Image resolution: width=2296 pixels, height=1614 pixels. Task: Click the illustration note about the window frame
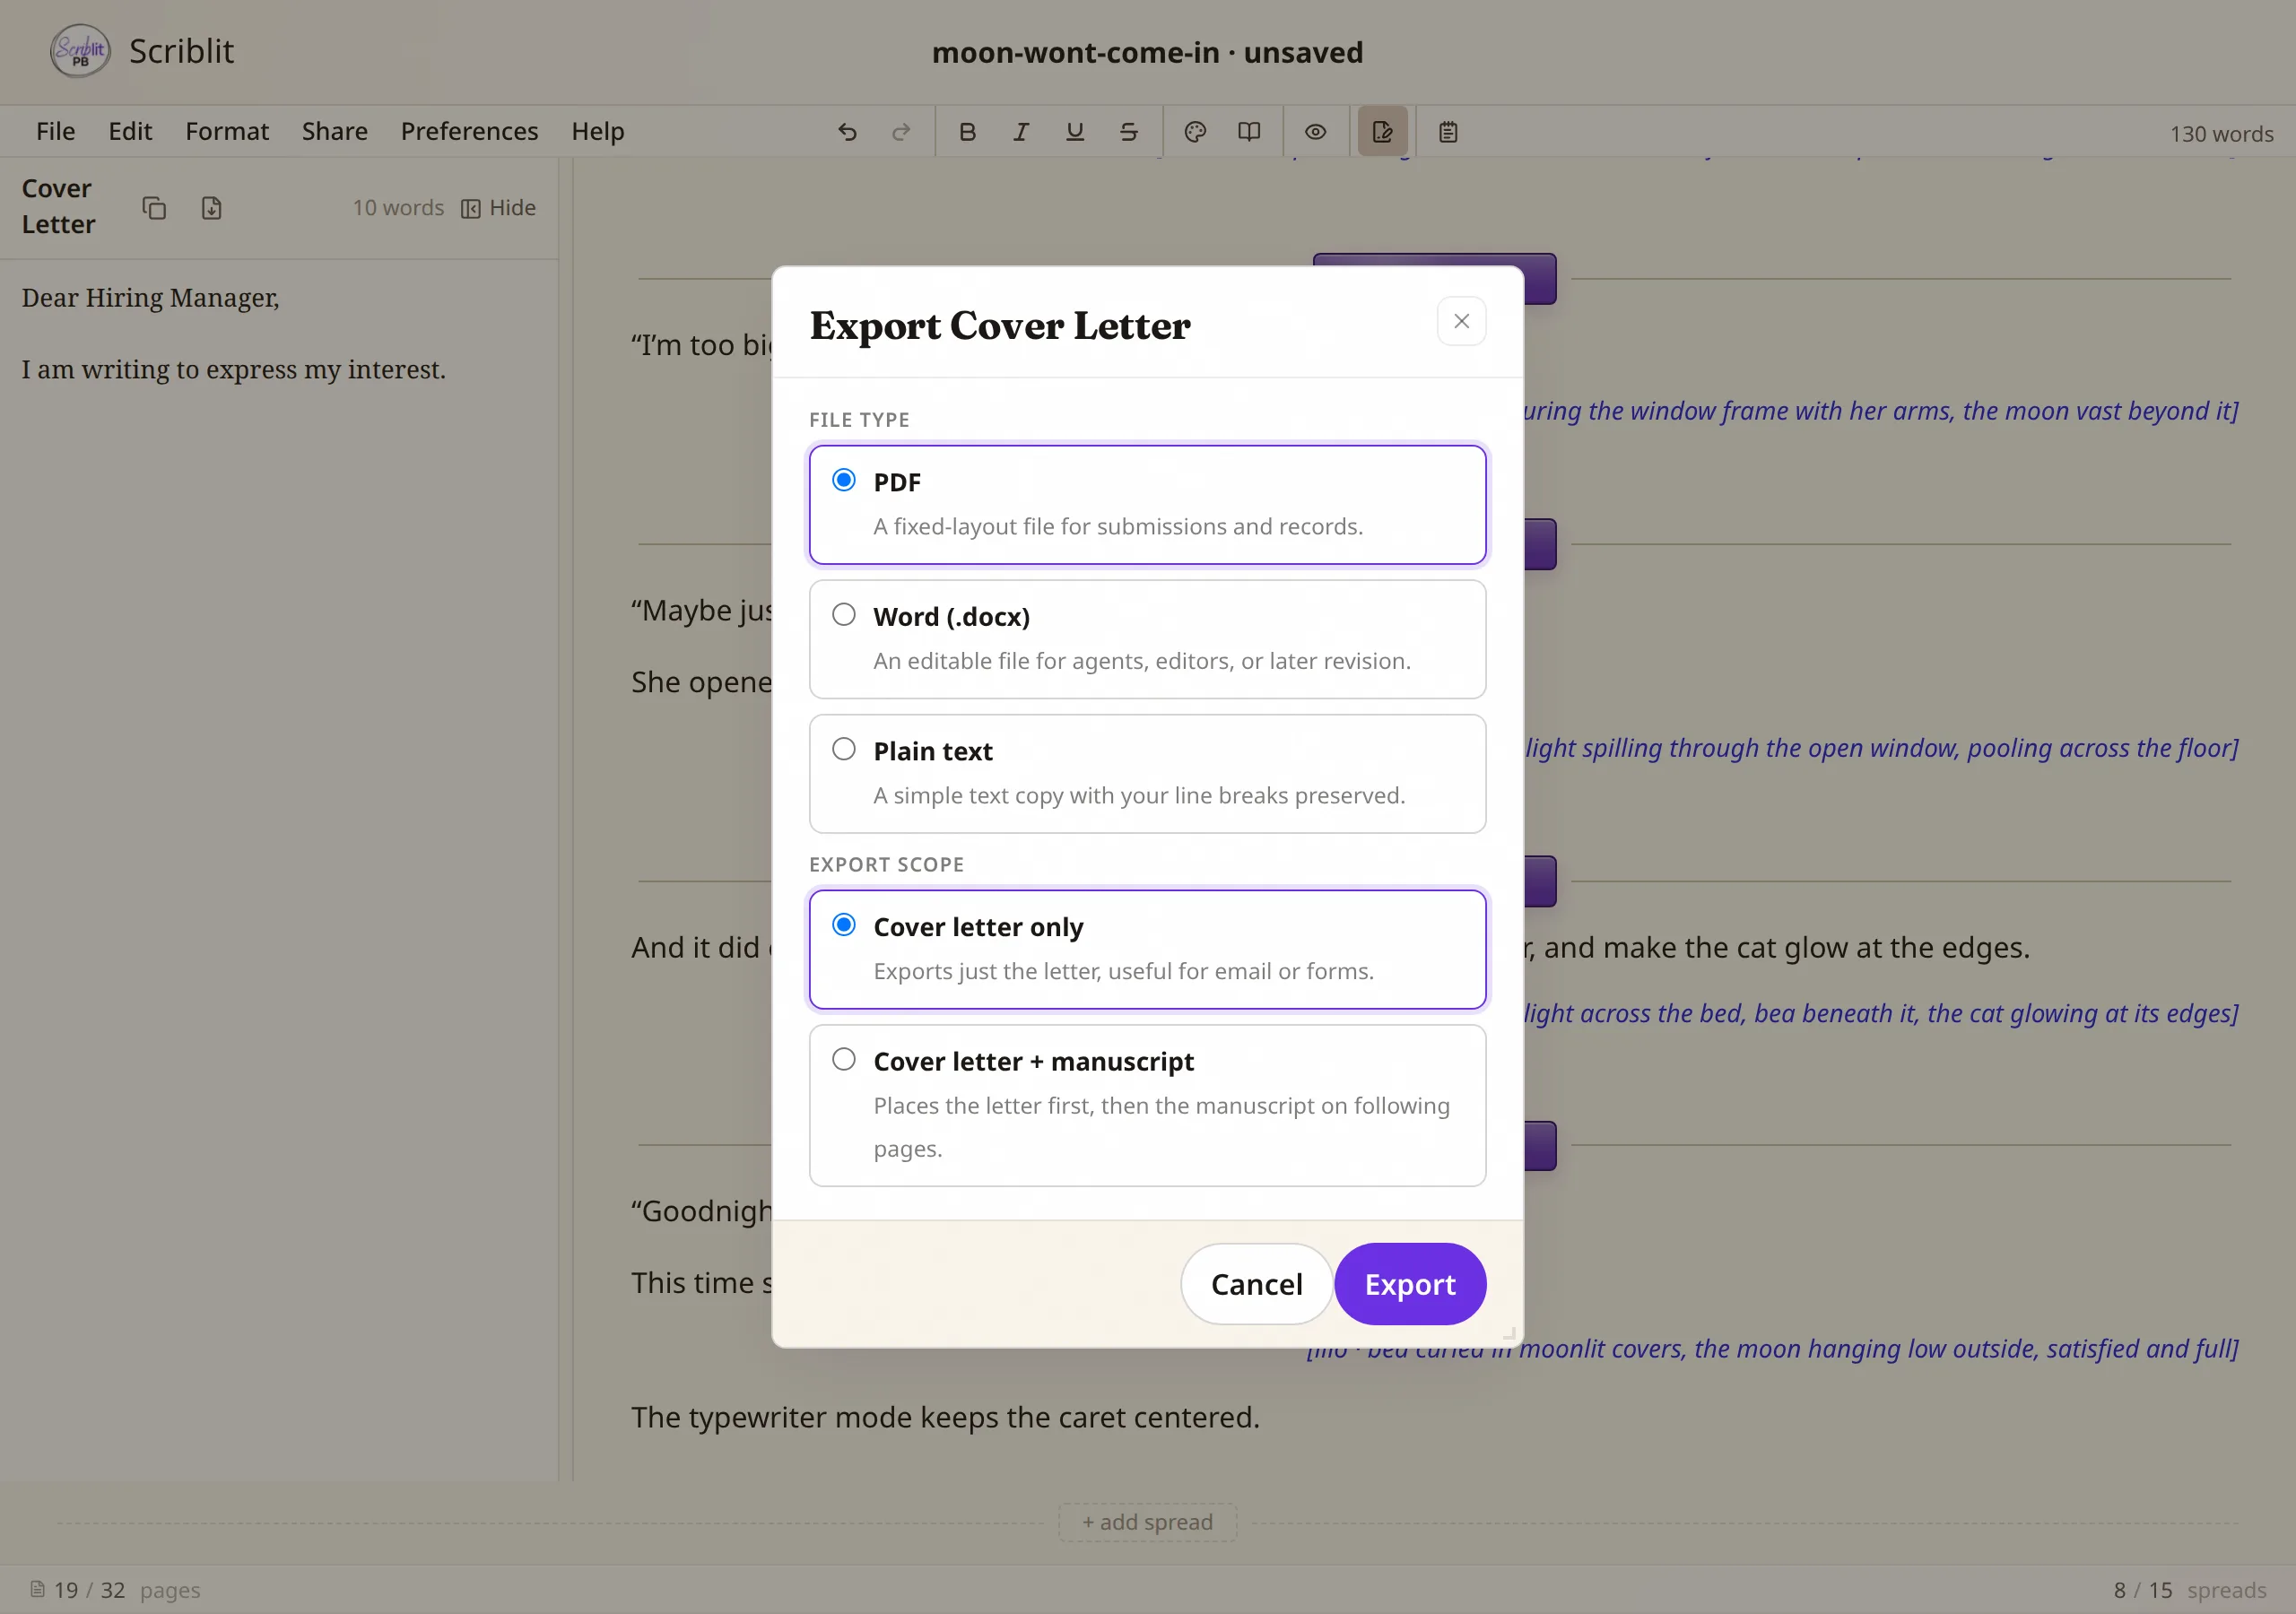(x=1881, y=411)
